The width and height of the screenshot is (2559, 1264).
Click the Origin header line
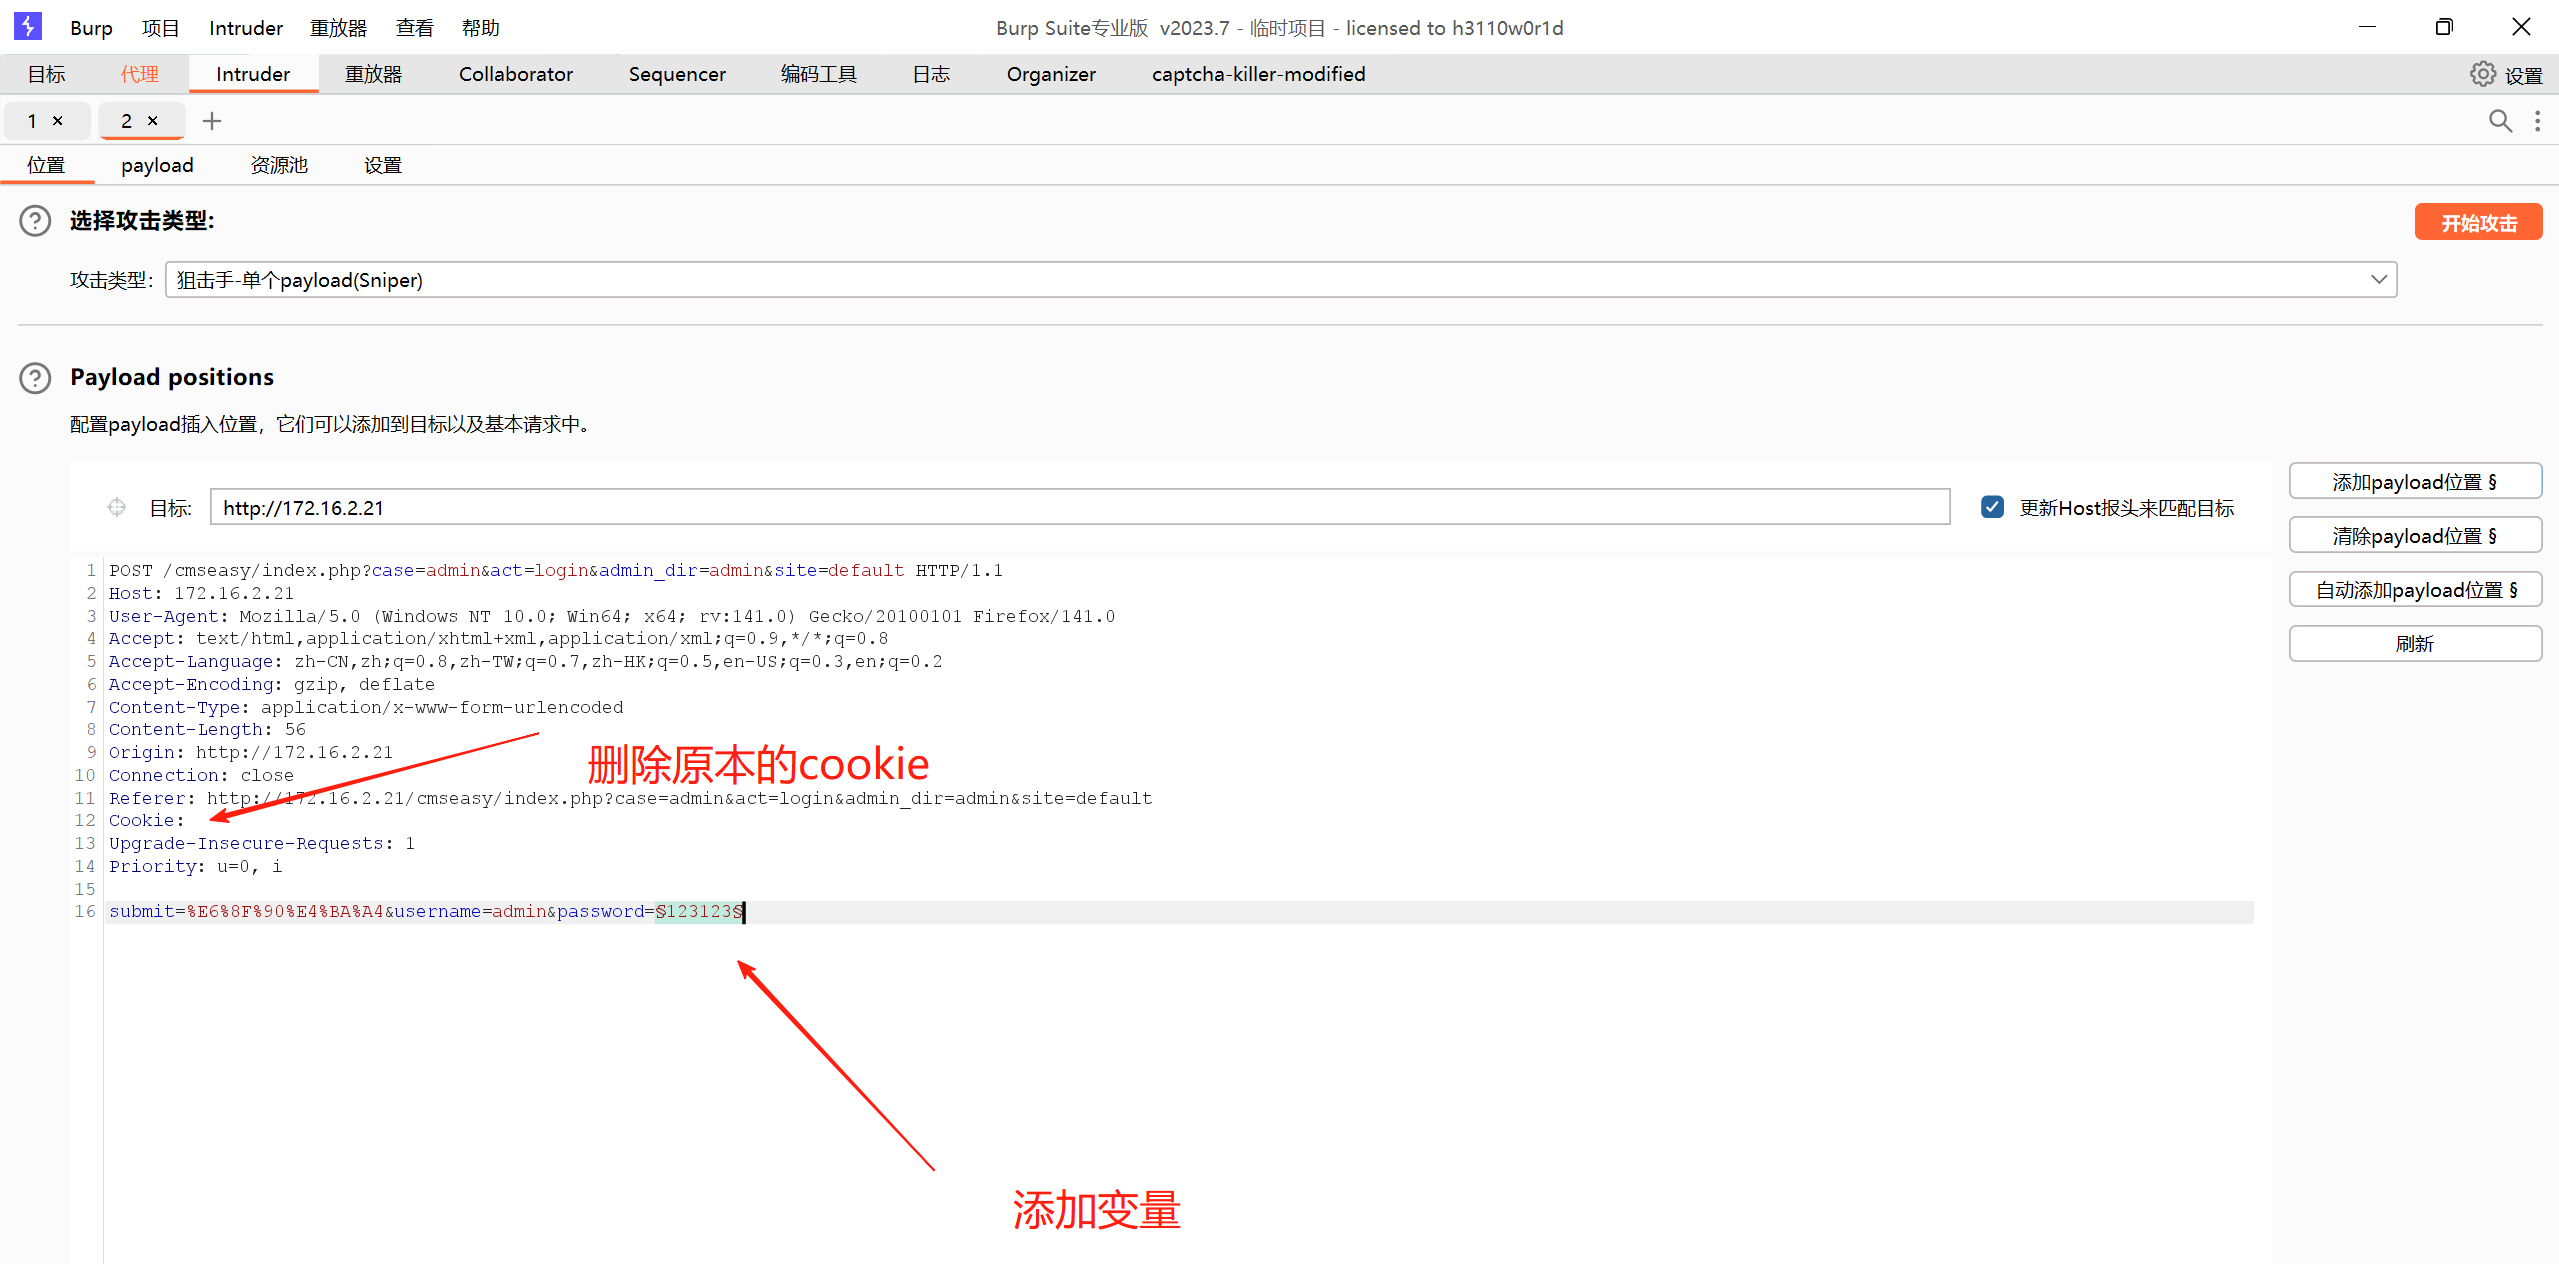click(x=251, y=753)
